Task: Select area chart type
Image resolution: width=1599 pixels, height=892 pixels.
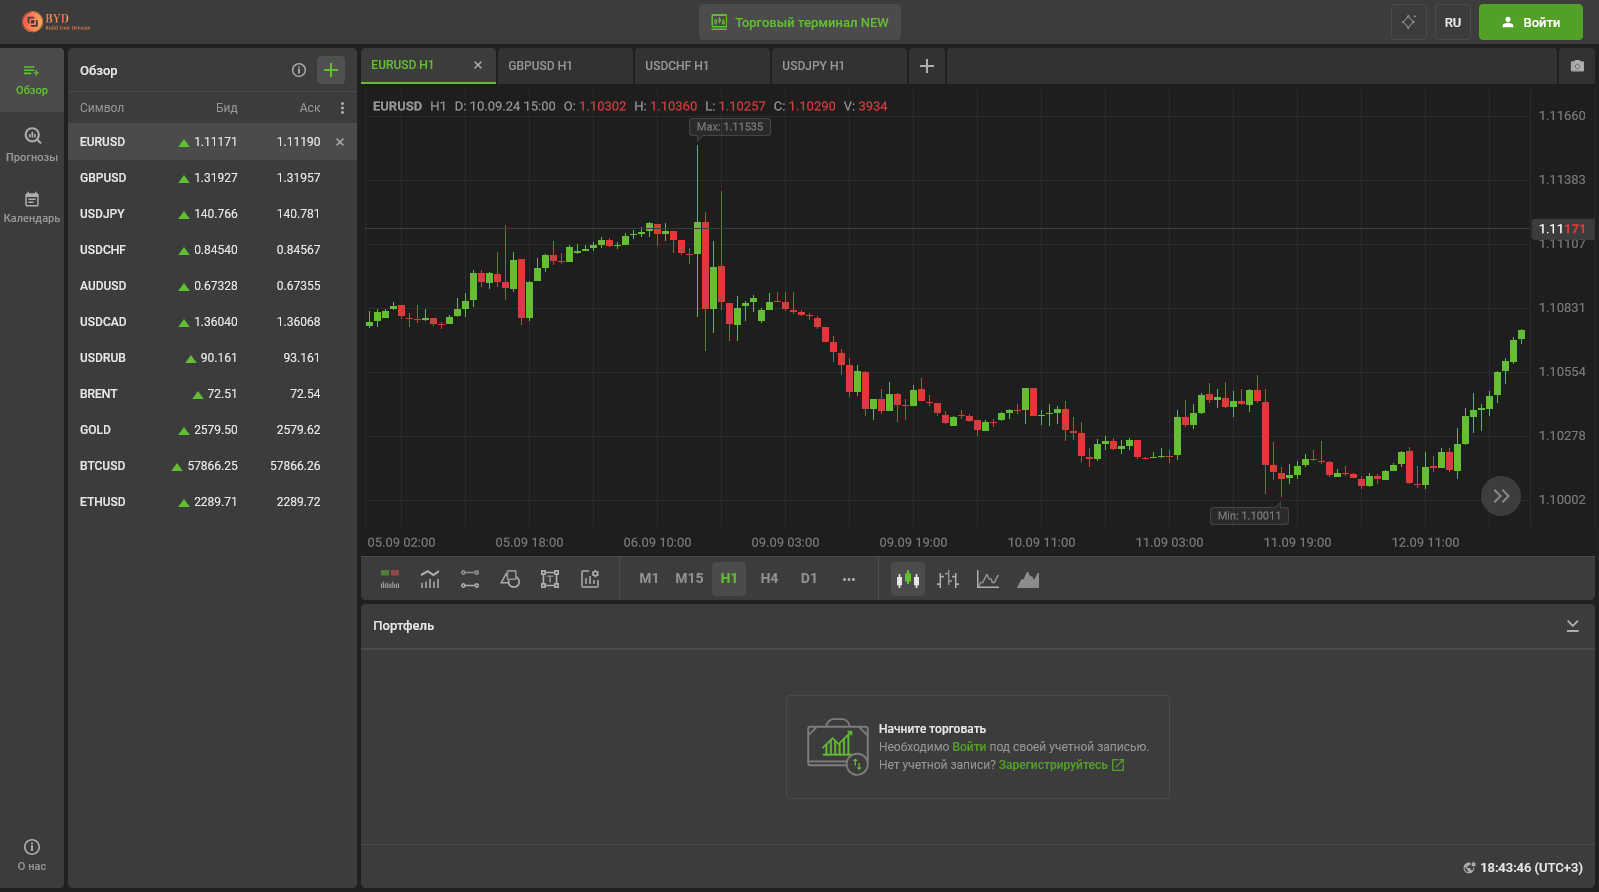Action: (1028, 579)
